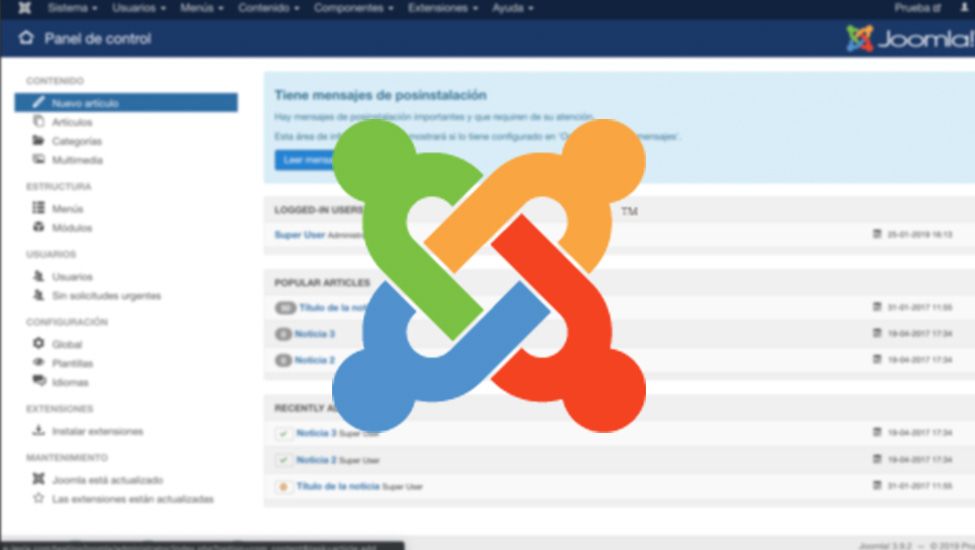Open Noticia 3 Super User in recently added
The width and height of the screenshot is (975, 550).
coord(317,433)
